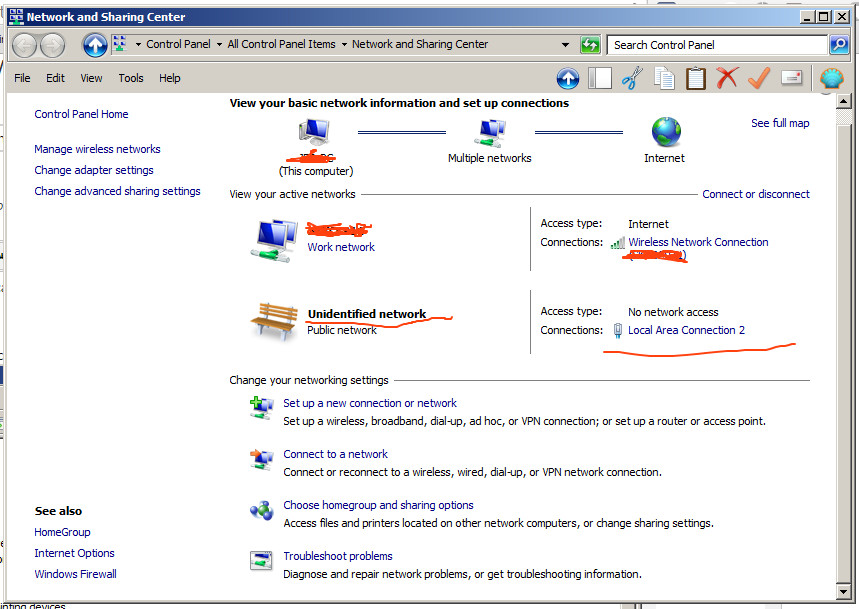Open Change adapter settings

click(x=94, y=170)
